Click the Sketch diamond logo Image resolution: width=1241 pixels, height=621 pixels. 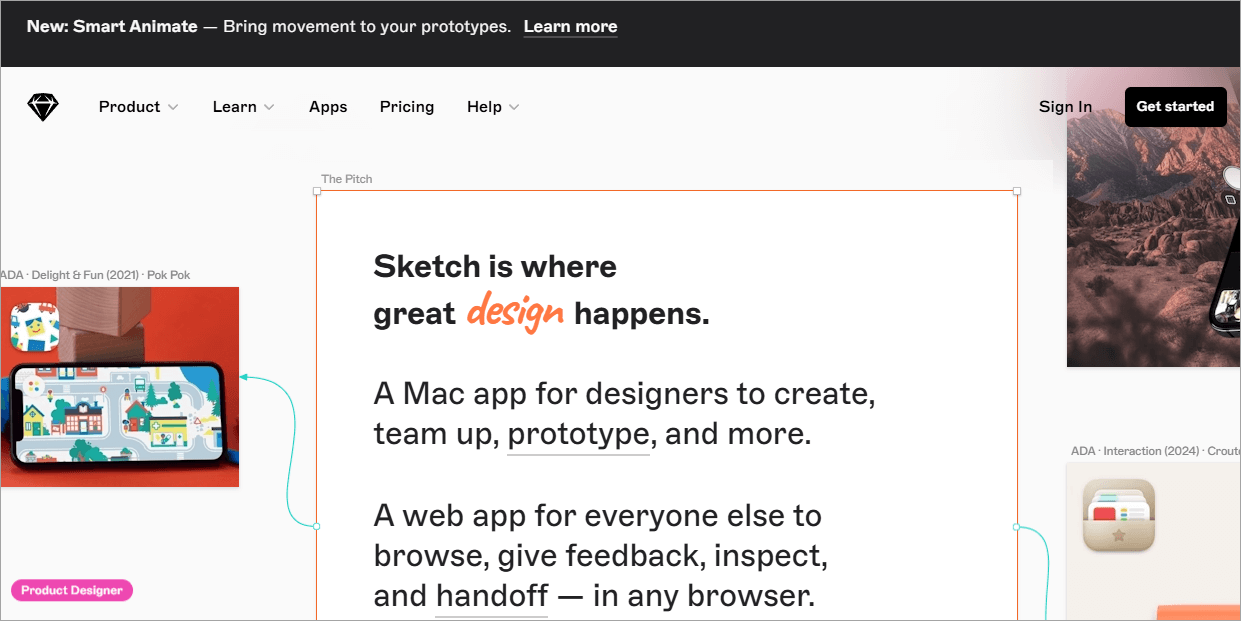click(x=43, y=107)
